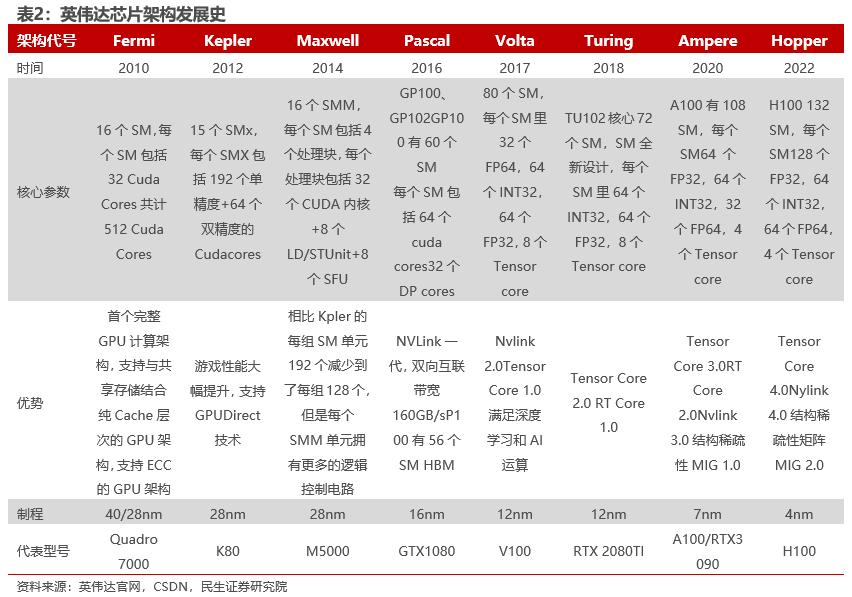
Task: Click the Hopper column header
Action: [799, 41]
